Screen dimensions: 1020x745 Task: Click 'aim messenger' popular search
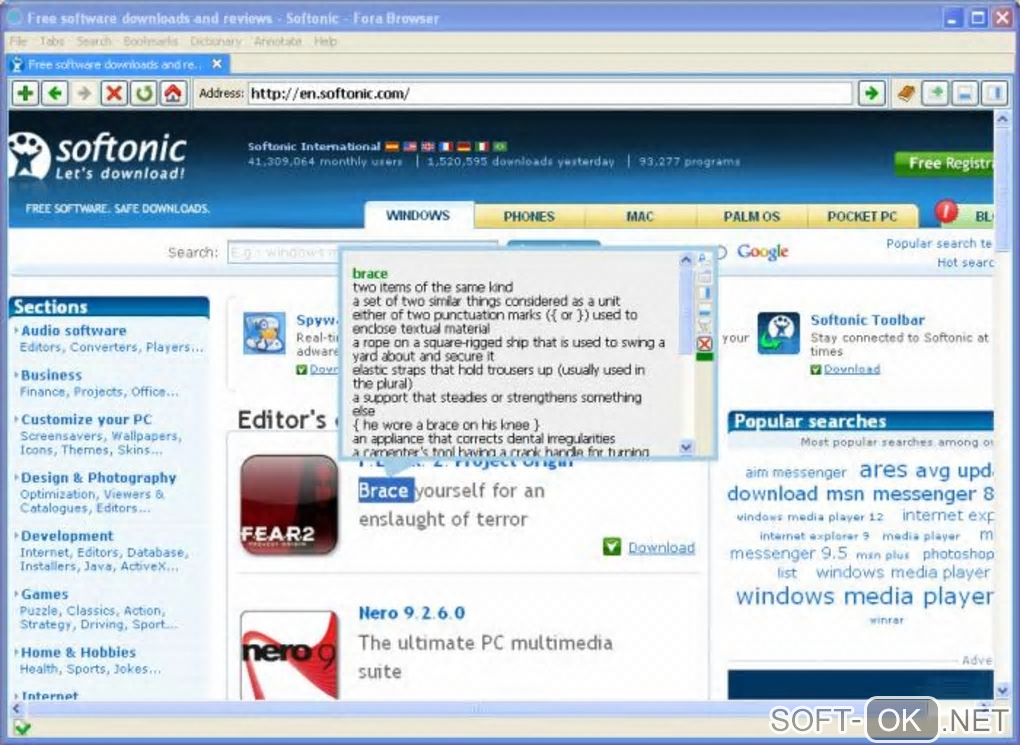point(796,472)
